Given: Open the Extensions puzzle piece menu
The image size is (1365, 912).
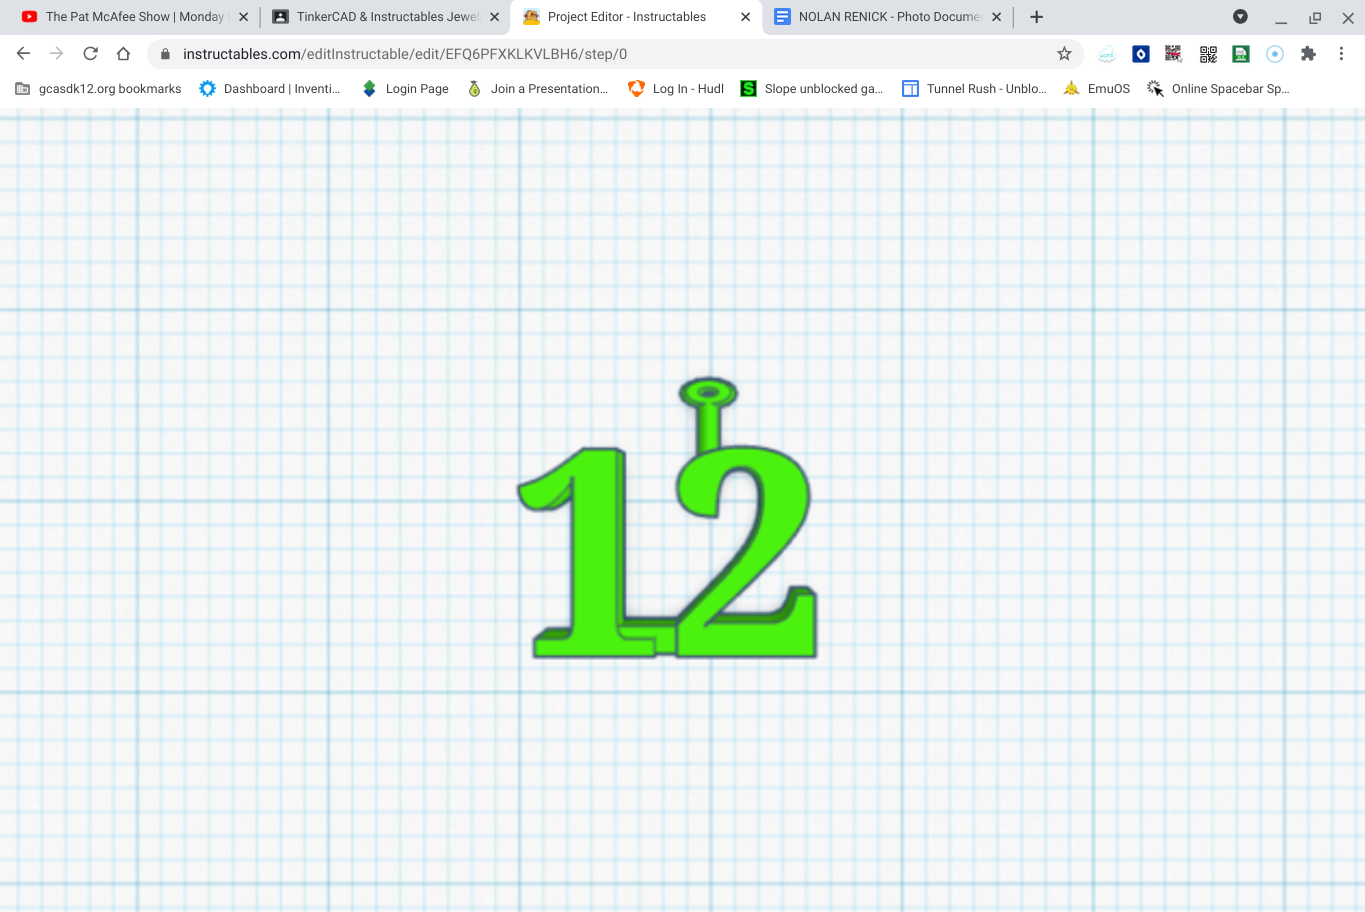Looking at the screenshot, I should click(x=1308, y=54).
